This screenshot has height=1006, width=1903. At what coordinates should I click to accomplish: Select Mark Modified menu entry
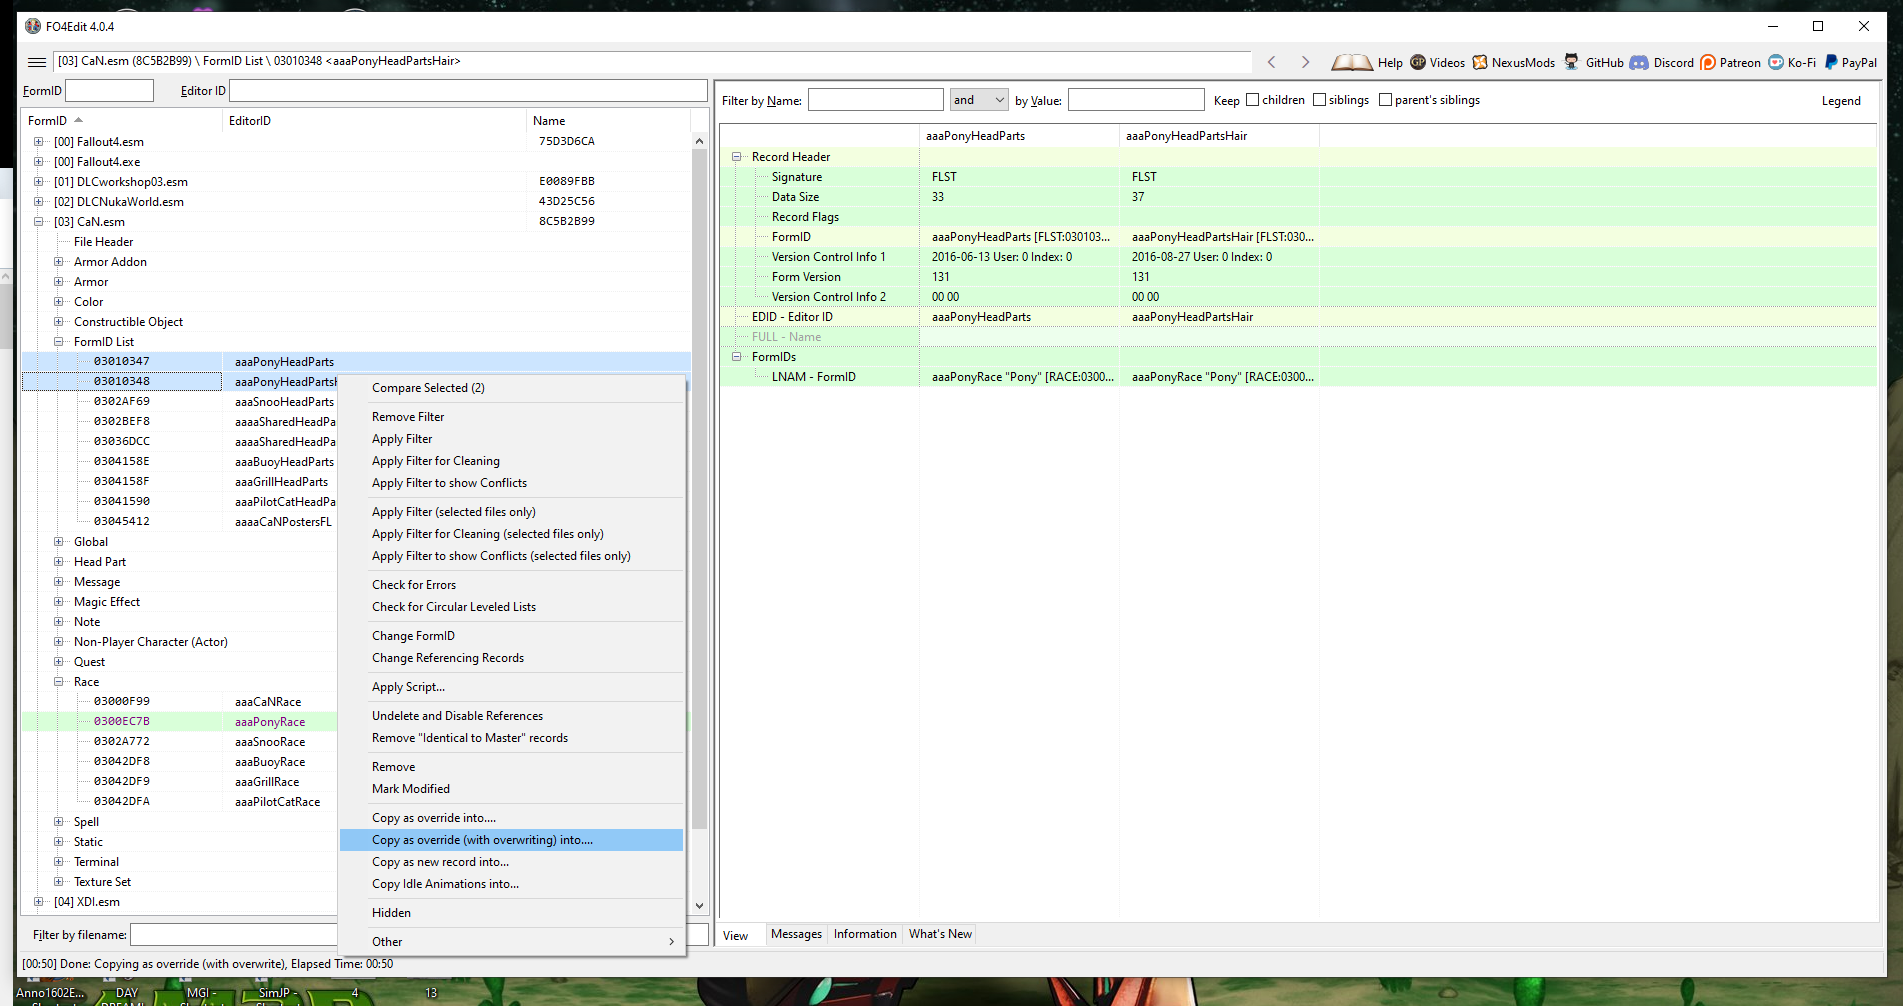(512, 789)
